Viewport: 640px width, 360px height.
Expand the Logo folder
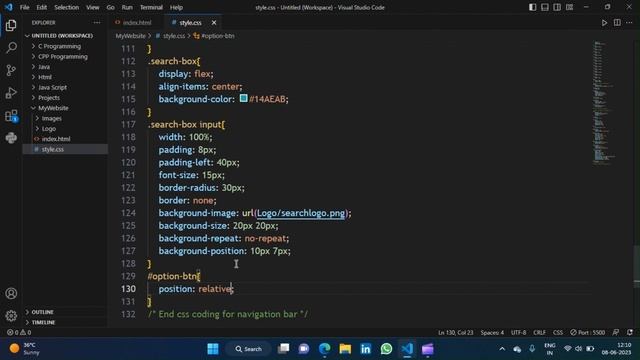pyautogui.click(x=49, y=129)
